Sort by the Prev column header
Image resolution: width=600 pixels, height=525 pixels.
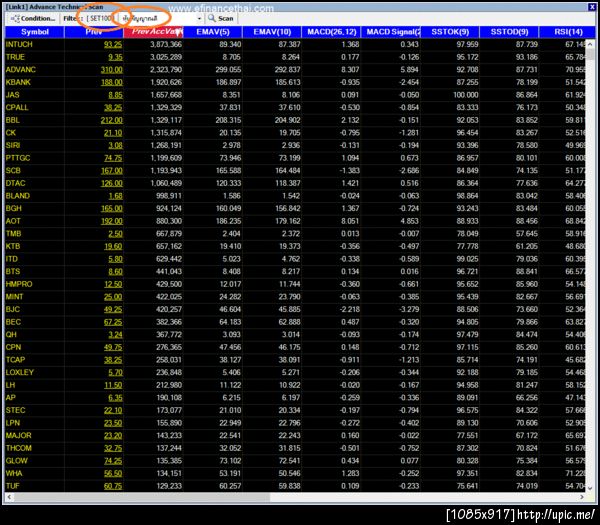[94, 32]
